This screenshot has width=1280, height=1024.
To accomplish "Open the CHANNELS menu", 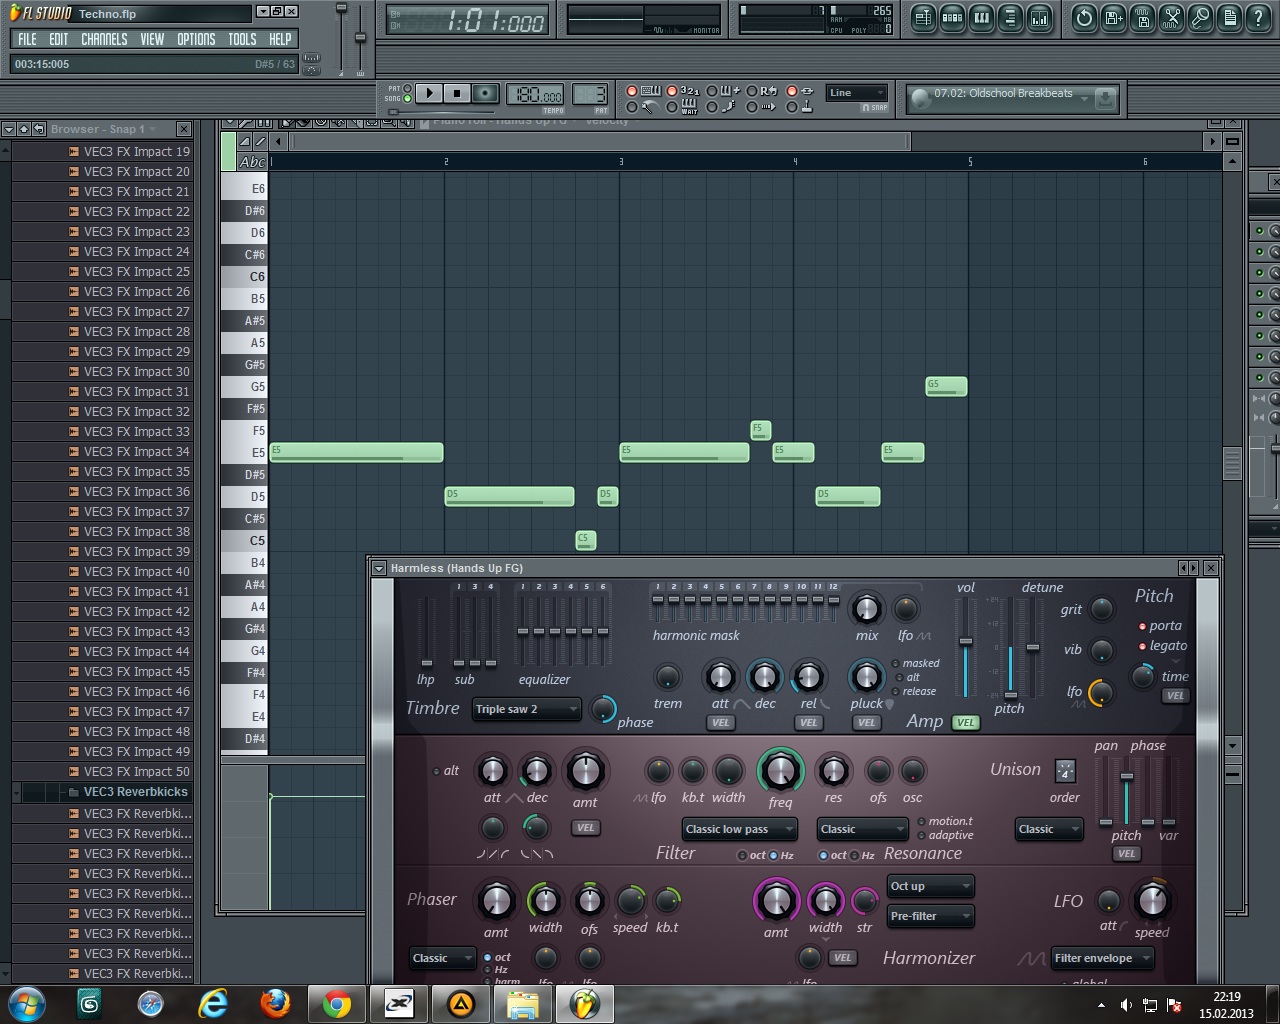I will click(x=104, y=39).
